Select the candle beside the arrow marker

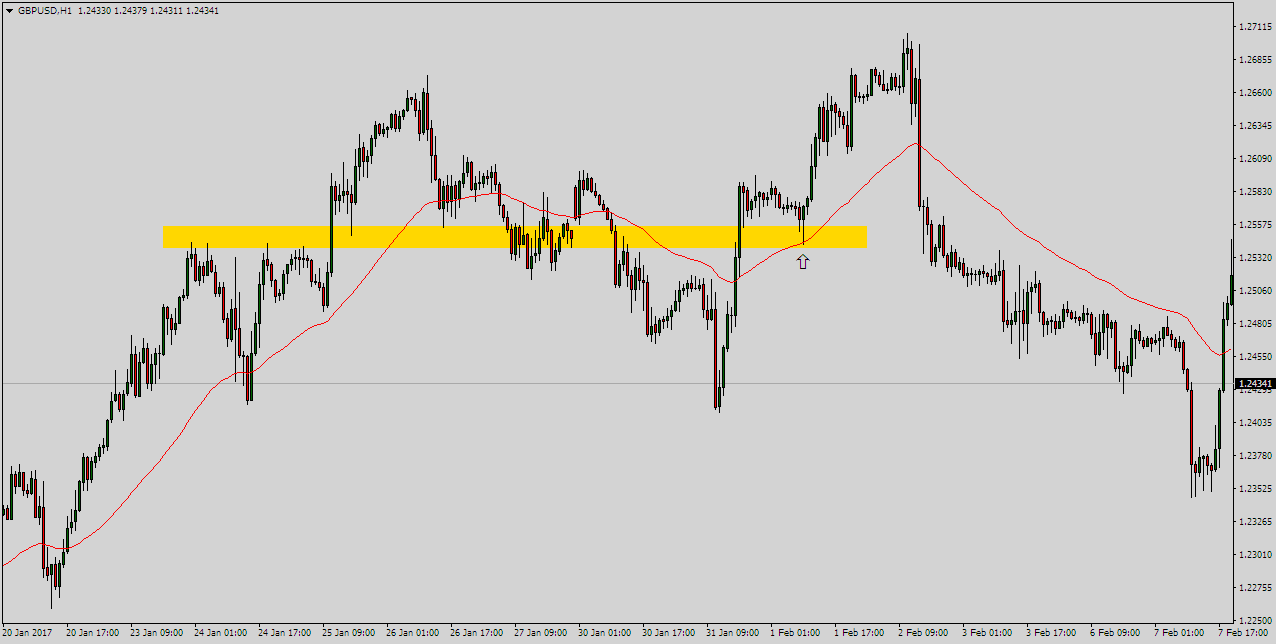click(x=803, y=230)
